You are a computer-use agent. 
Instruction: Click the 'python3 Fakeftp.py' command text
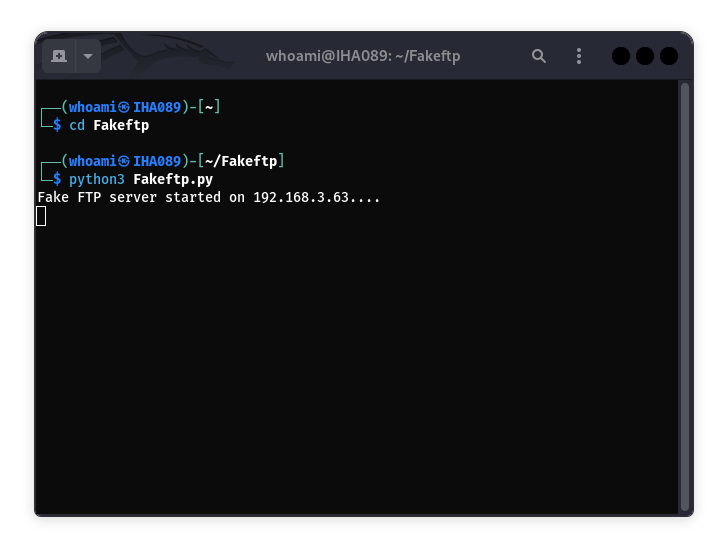141,179
